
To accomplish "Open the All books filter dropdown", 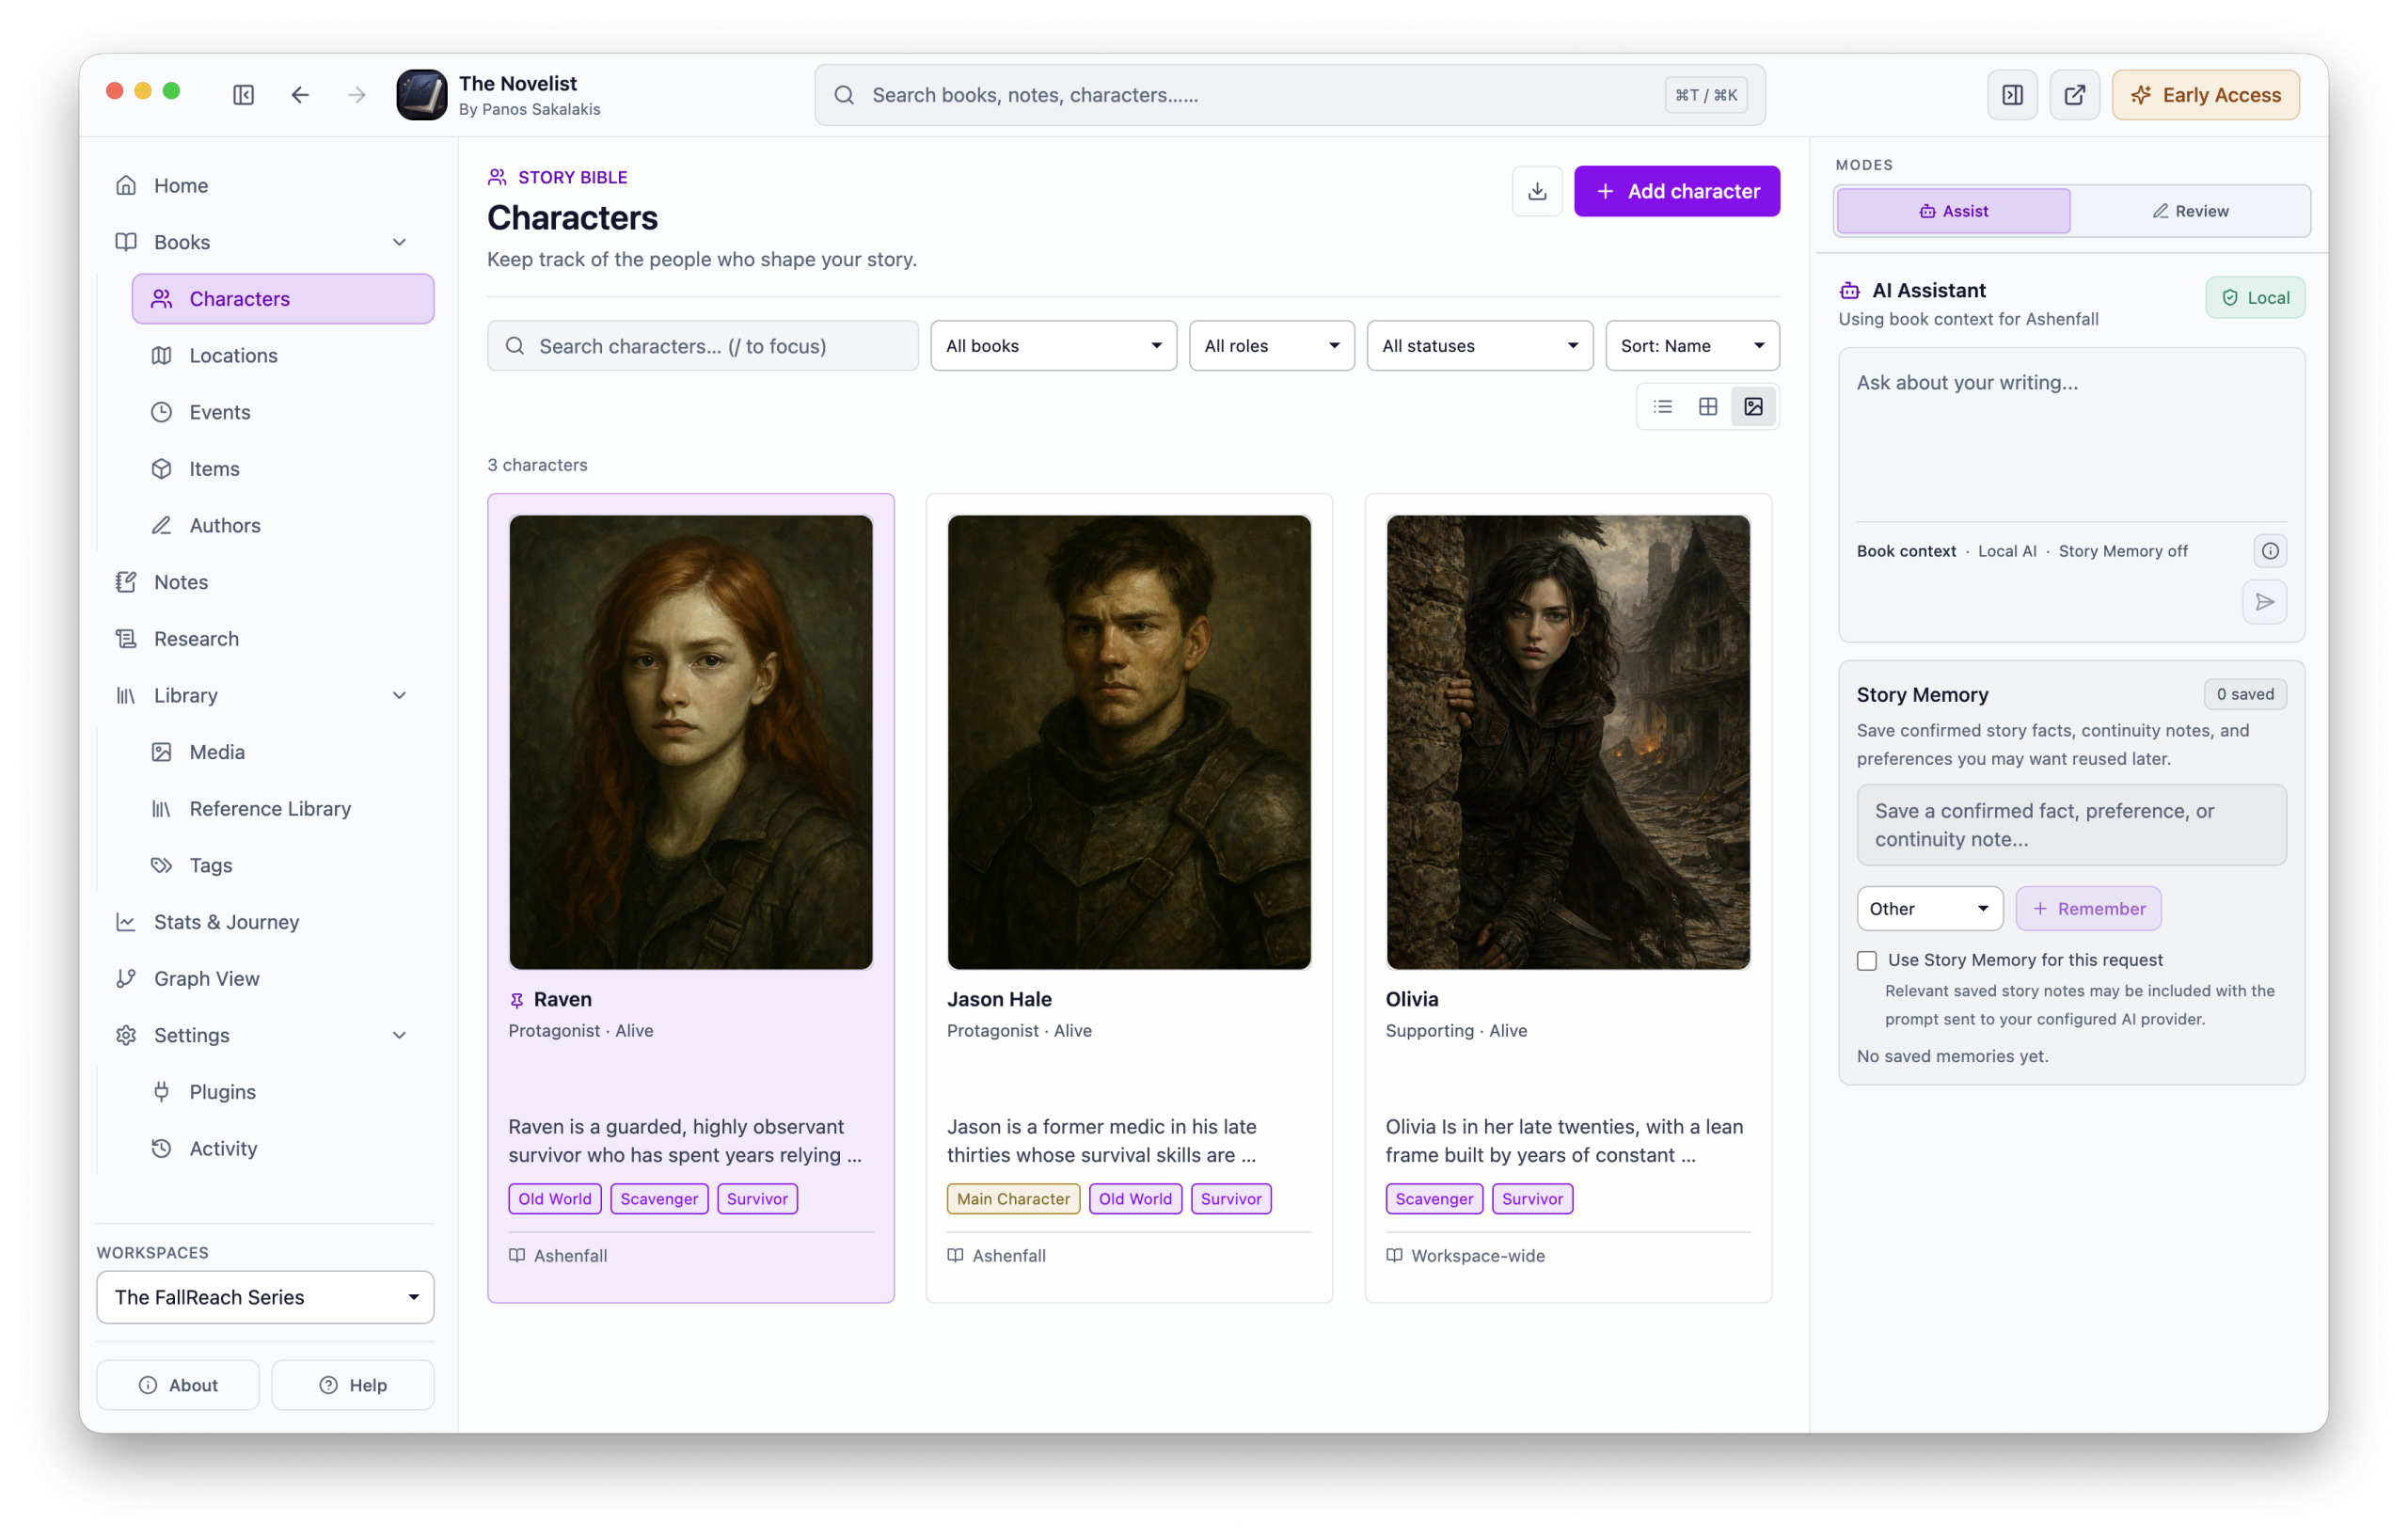I will [x=1054, y=346].
